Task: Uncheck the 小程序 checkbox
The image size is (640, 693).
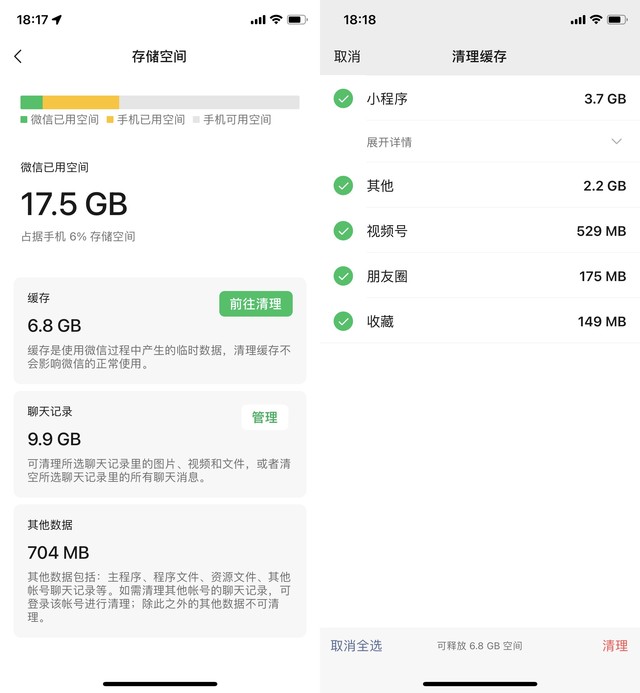Action: point(343,99)
